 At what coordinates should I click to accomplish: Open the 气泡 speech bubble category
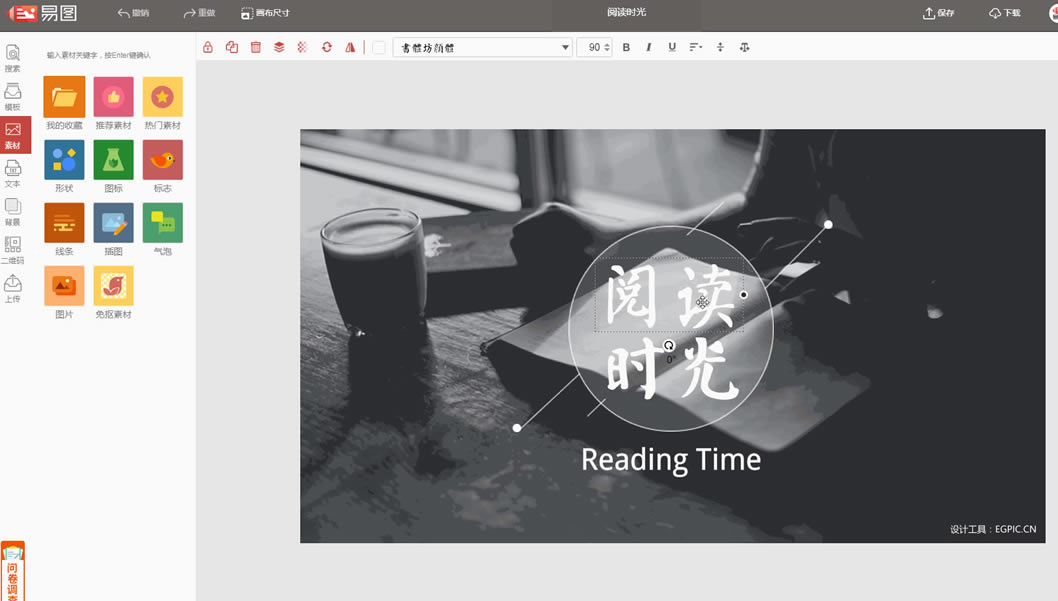(x=162, y=223)
